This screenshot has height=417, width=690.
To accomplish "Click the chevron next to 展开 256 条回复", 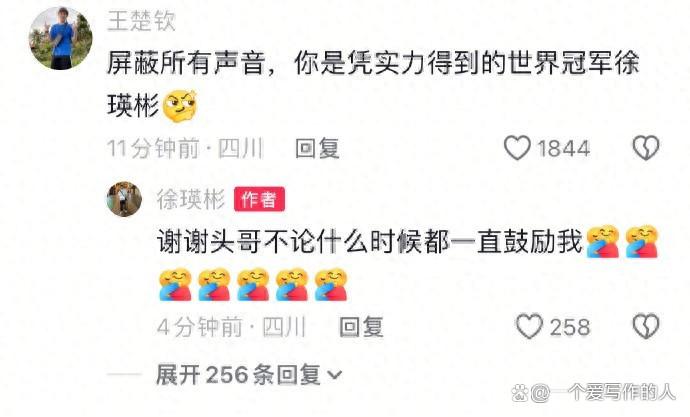I will point(334,375).
